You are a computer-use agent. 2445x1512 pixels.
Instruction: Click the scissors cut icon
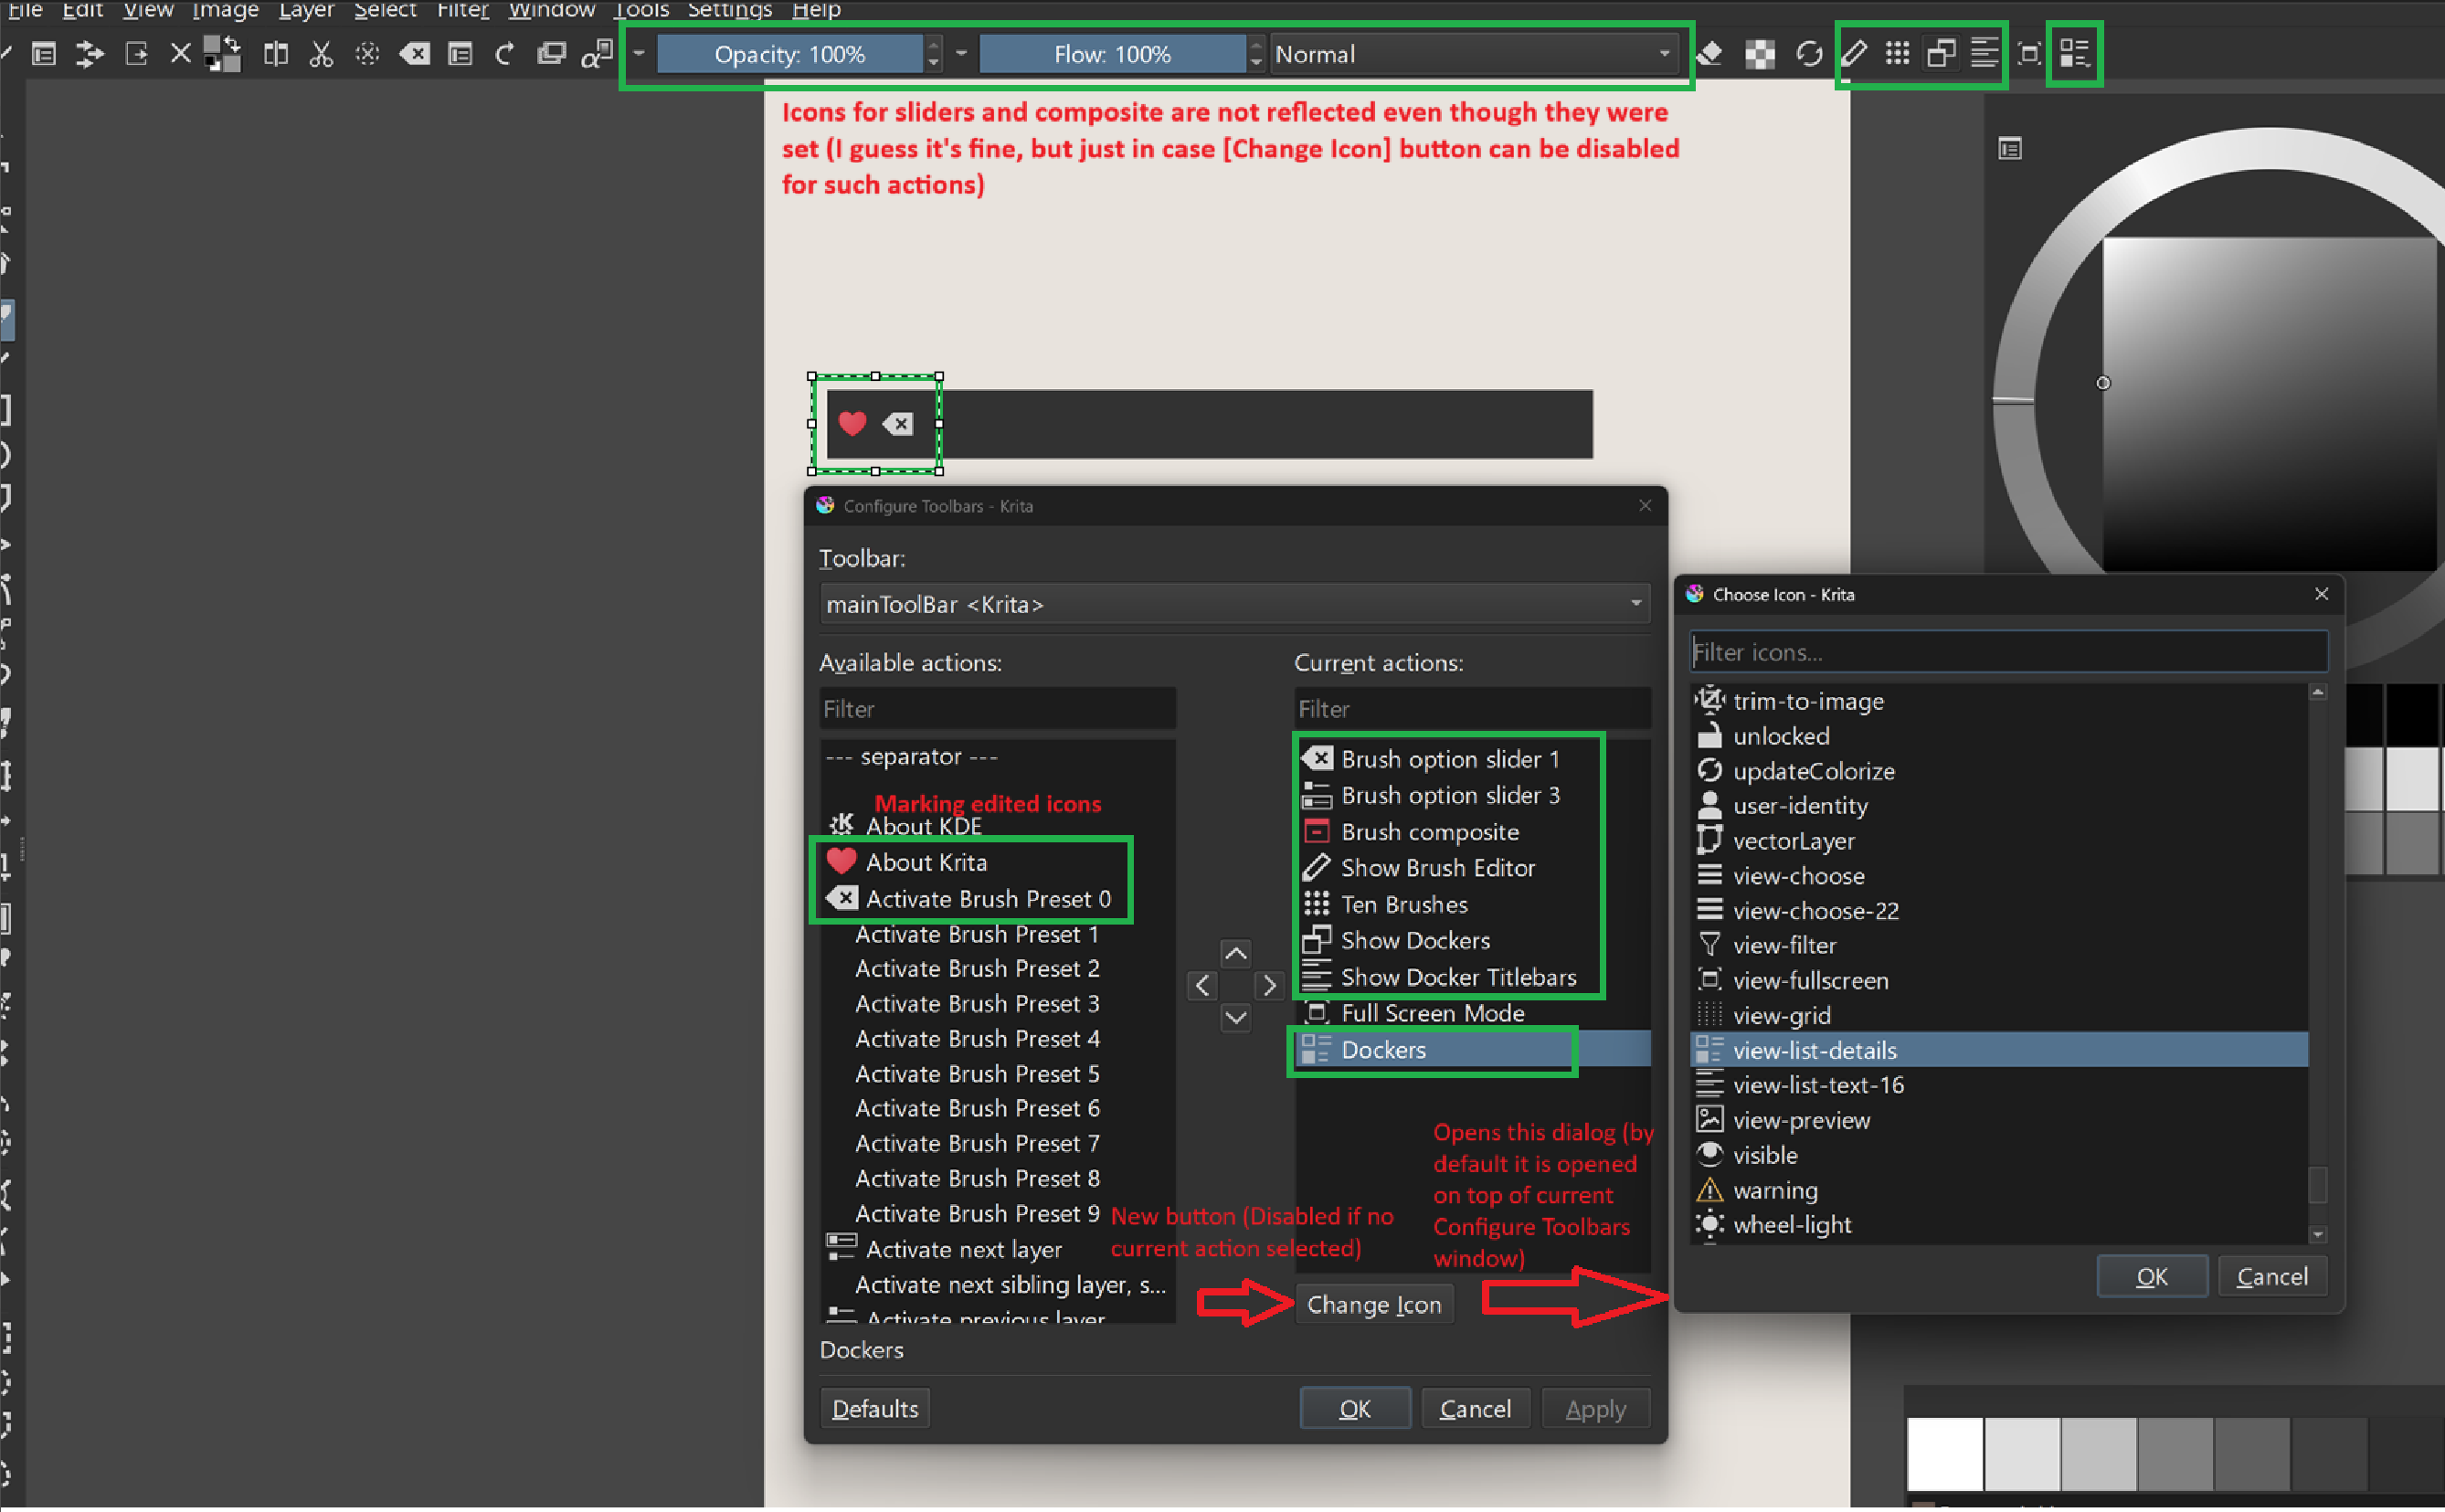(321, 53)
